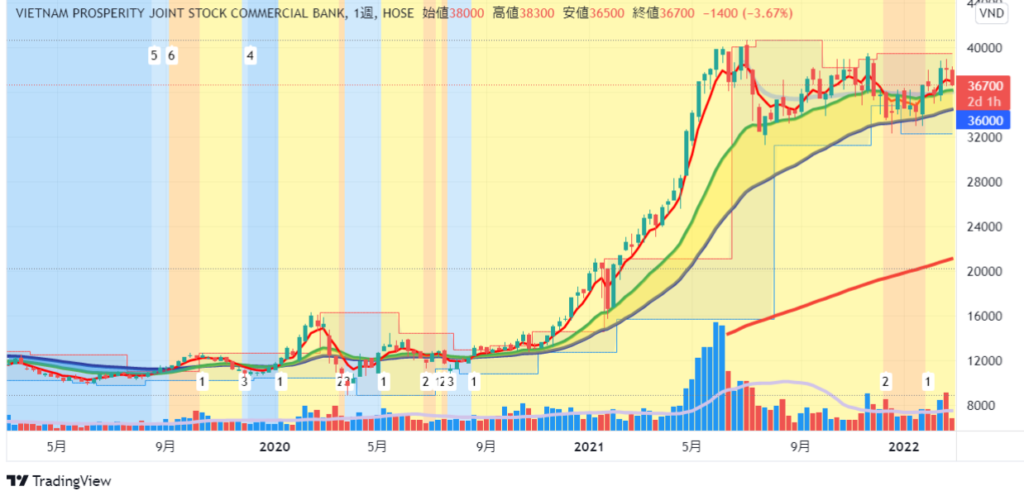Select the VIETNAM PROSPERITY JOINT STOCK COMMERCIAL BANK title

pos(180,13)
